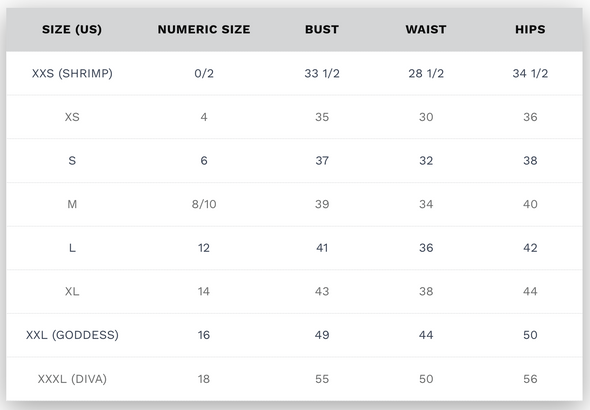Click the 34 1/2 hips value
590x410 pixels.
pos(530,73)
